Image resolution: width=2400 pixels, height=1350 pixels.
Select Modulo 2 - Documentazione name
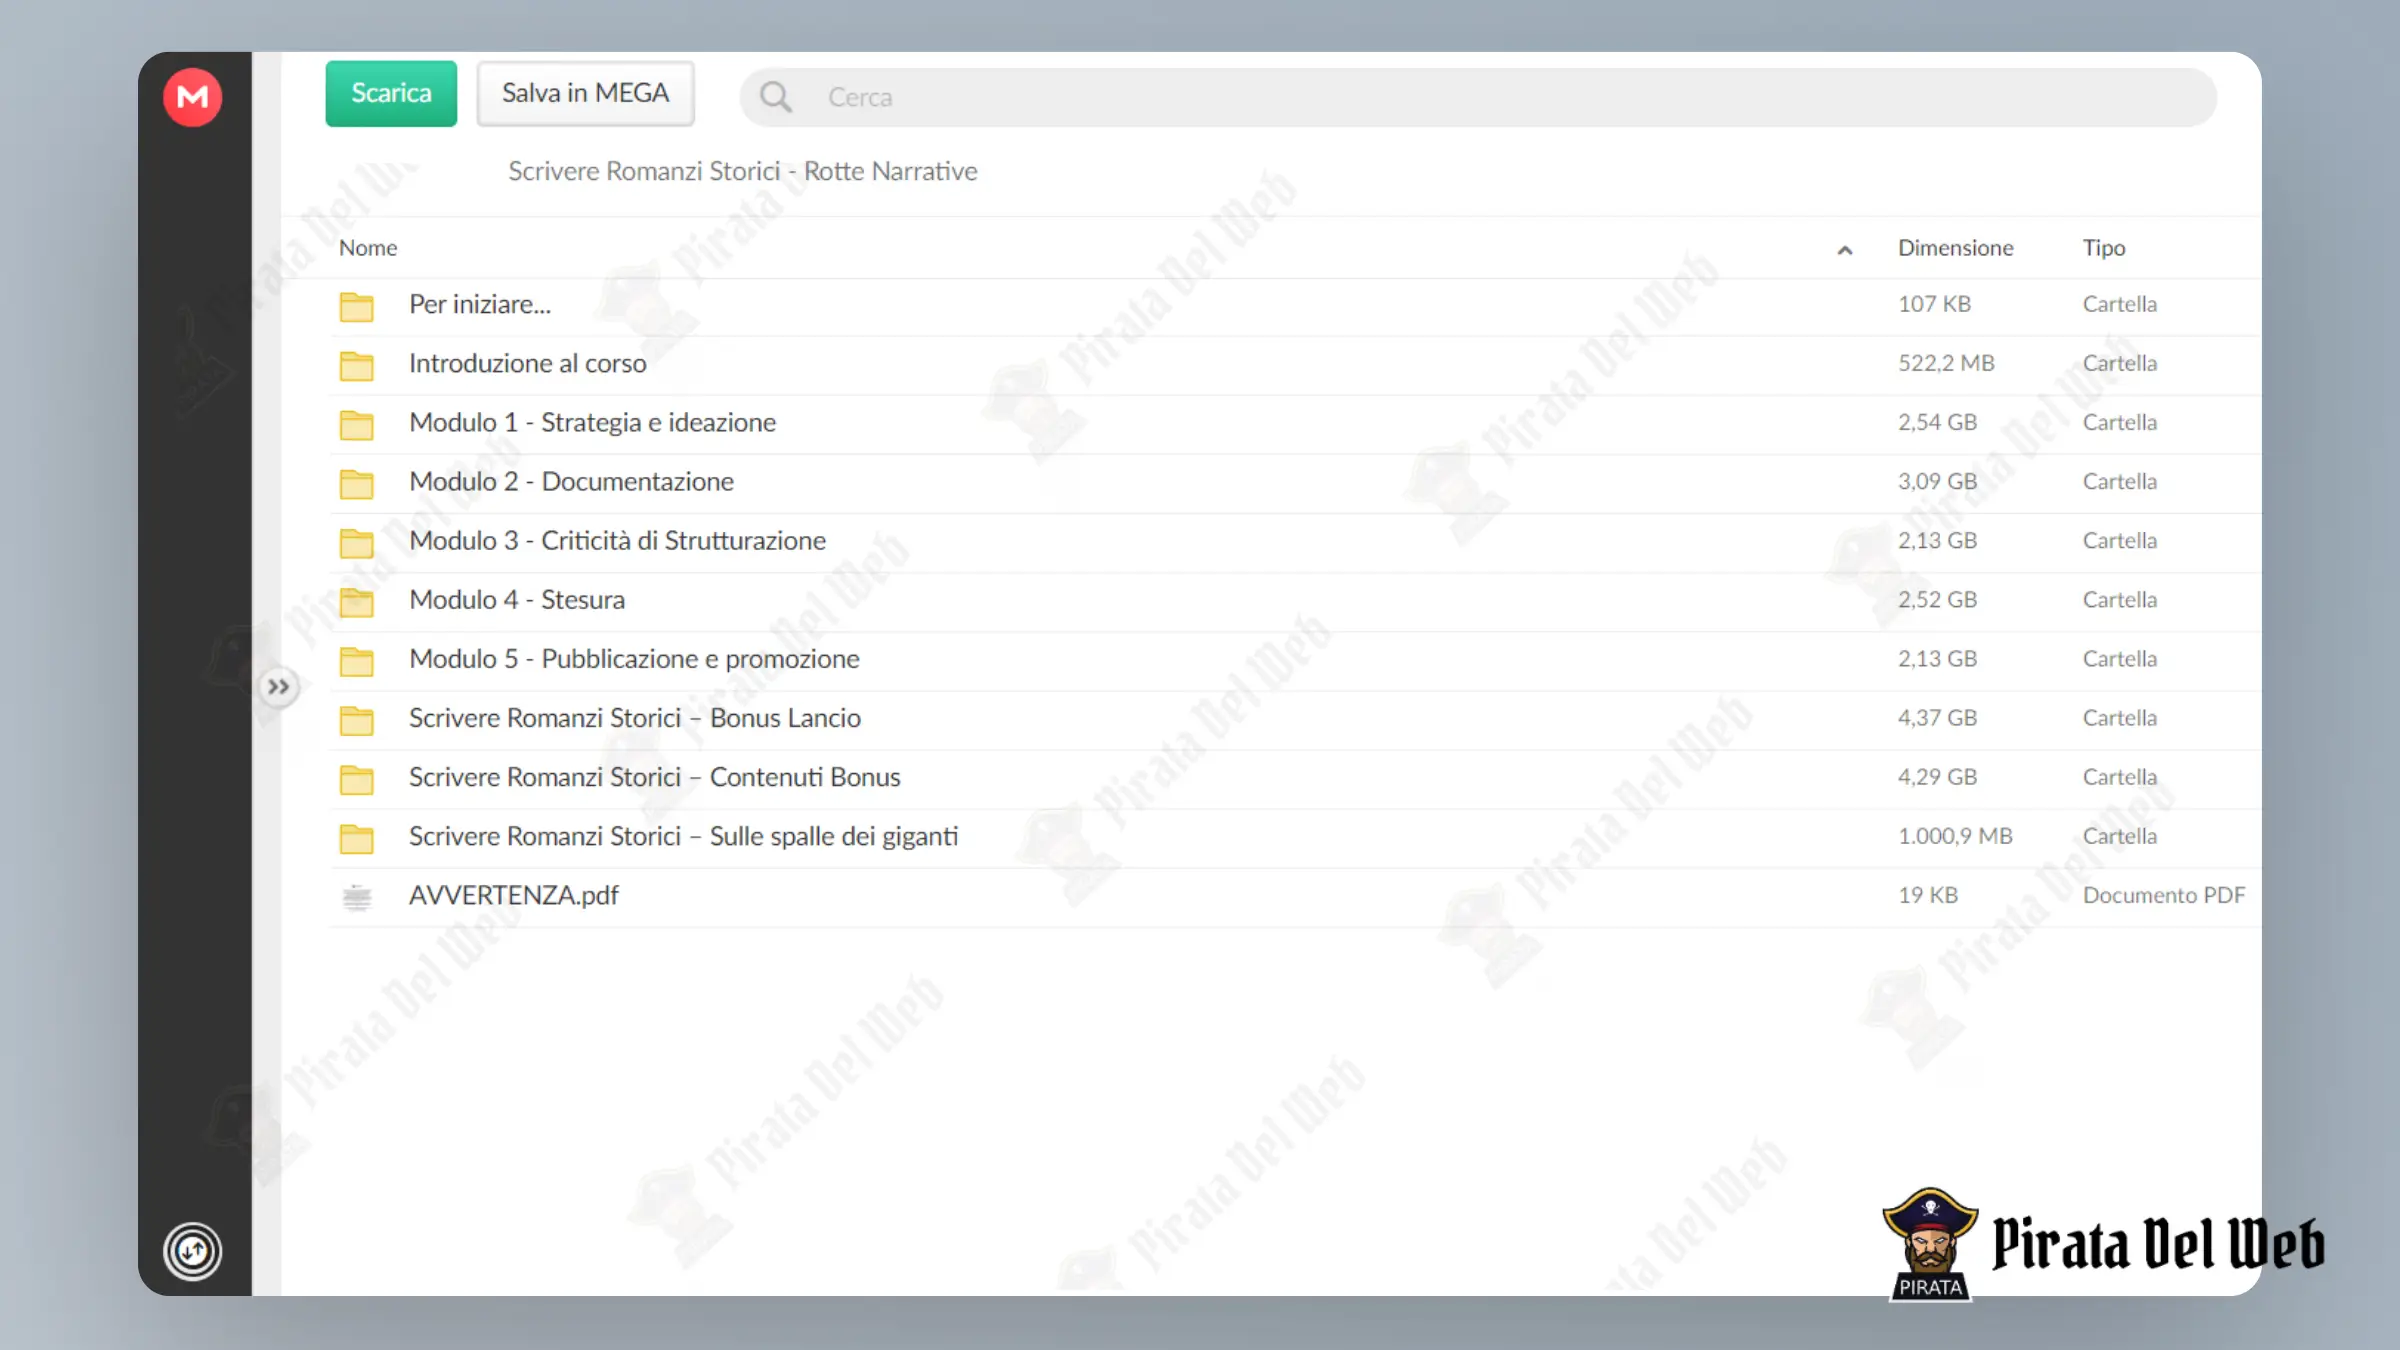pos(571,481)
